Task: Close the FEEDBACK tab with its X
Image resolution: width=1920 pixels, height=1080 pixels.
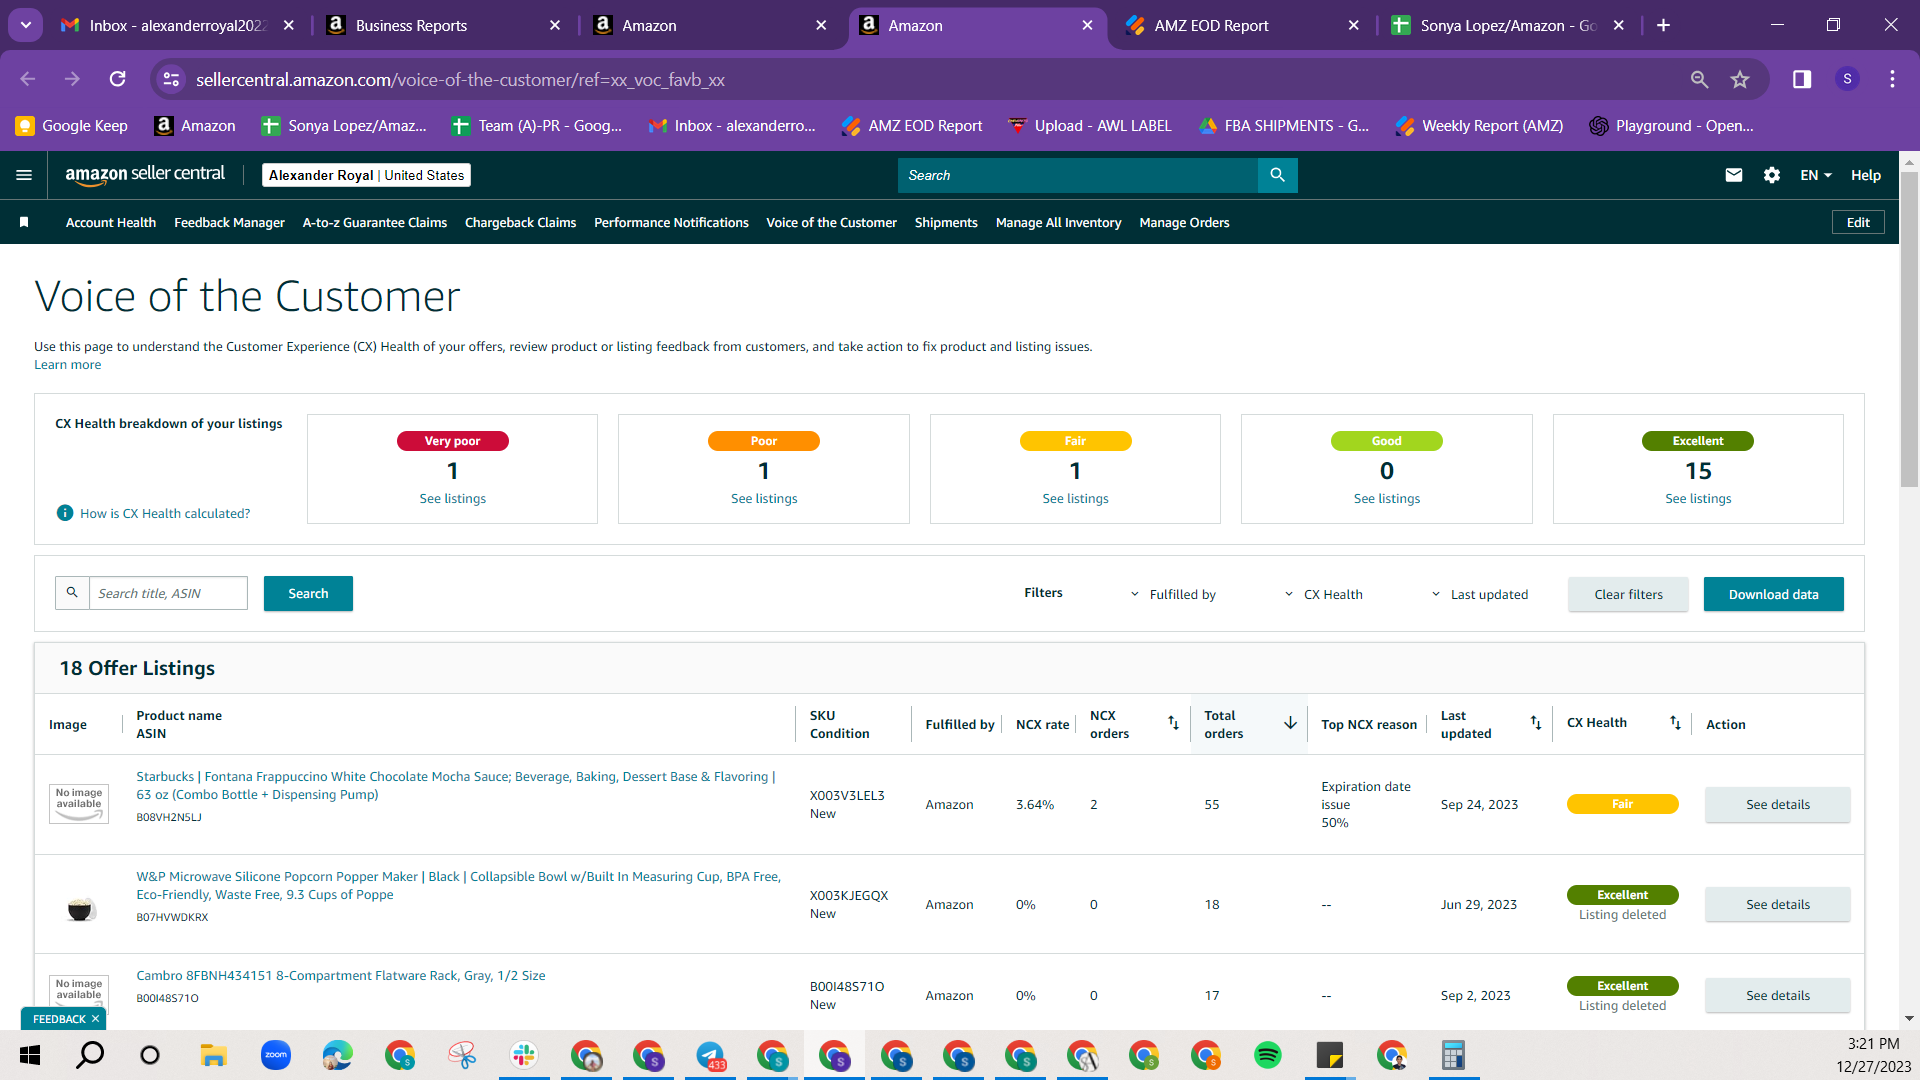Action: click(x=95, y=1019)
